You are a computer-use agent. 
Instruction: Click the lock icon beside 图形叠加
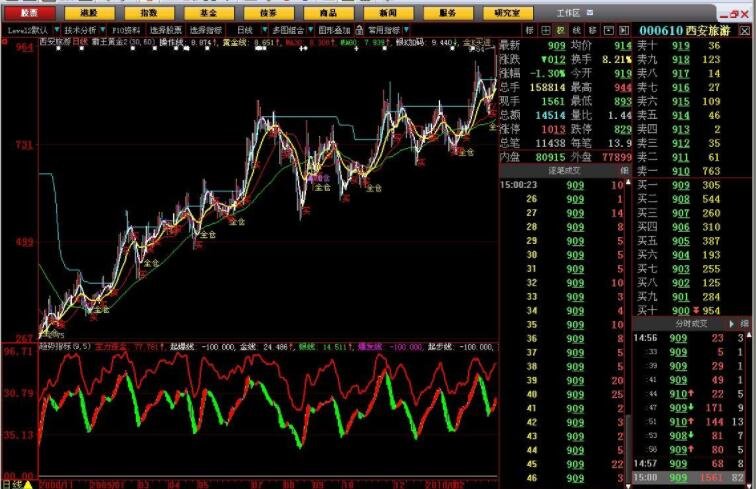(359, 30)
